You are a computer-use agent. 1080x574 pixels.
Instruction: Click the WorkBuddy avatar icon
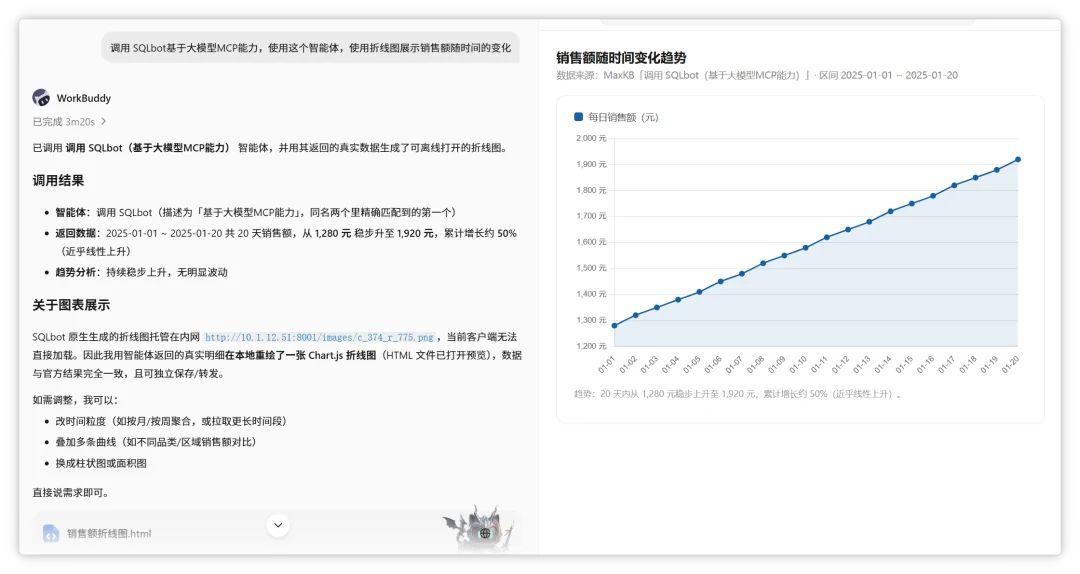(41, 98)
